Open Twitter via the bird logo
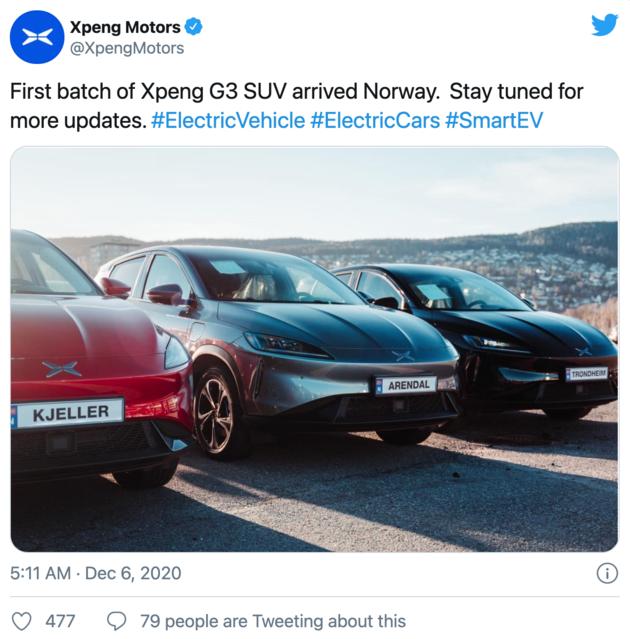630x639 pixels. click(604, 25)
